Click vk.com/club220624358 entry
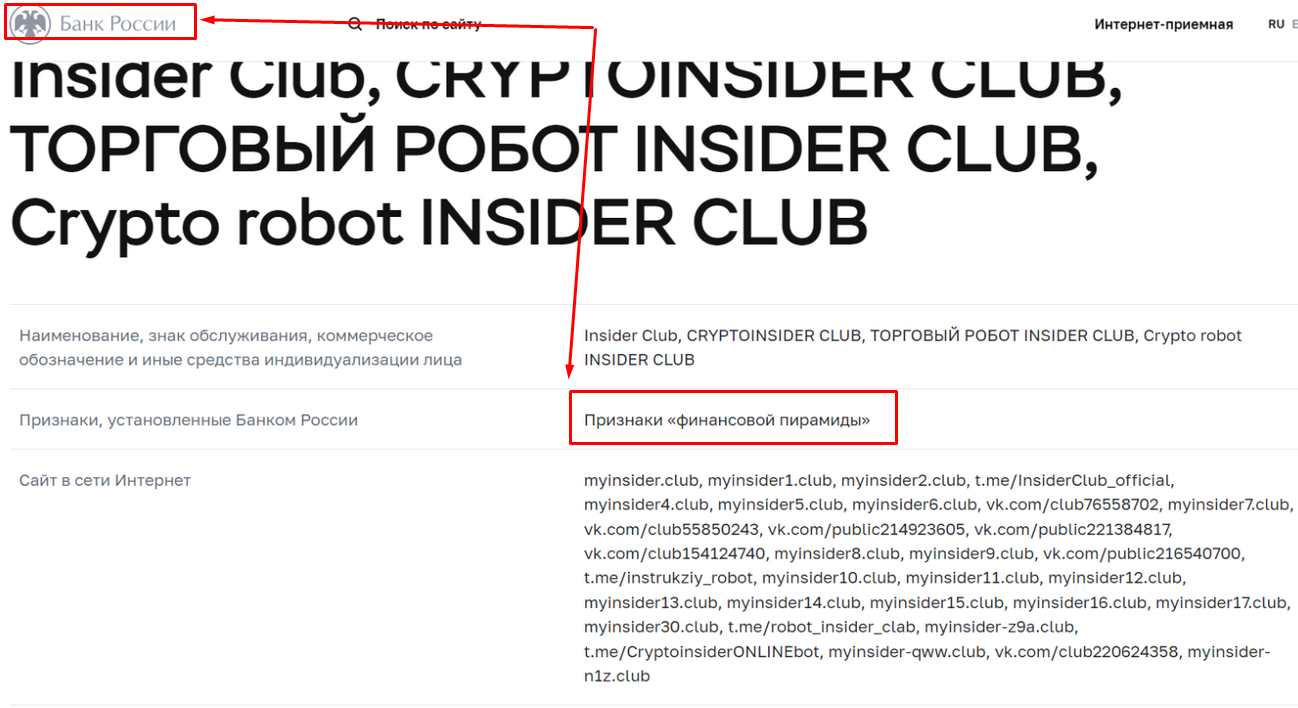Screen dimensions: 1298x708 [x=1087, y=653]
